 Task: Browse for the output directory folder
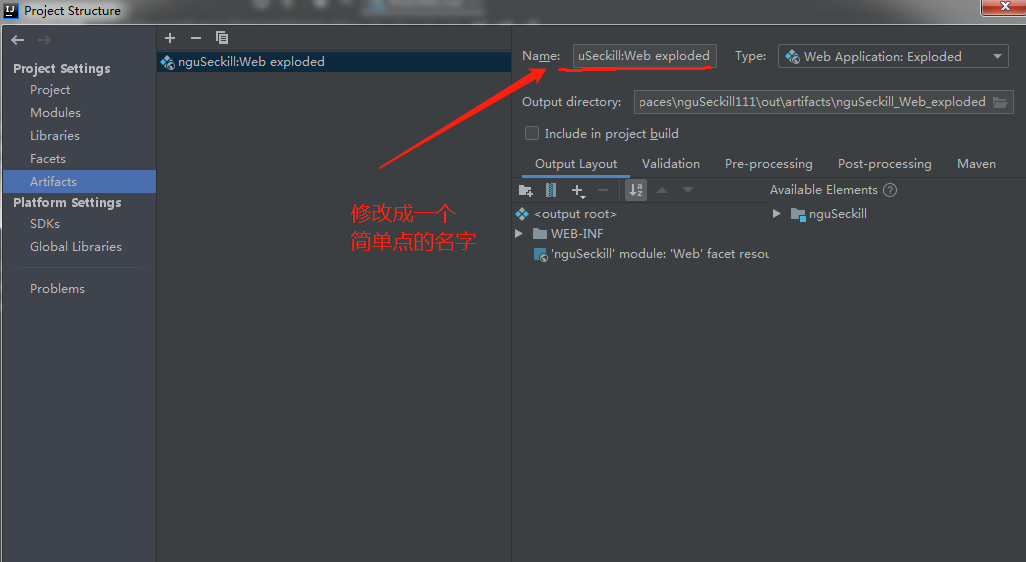coord(1000,102)
